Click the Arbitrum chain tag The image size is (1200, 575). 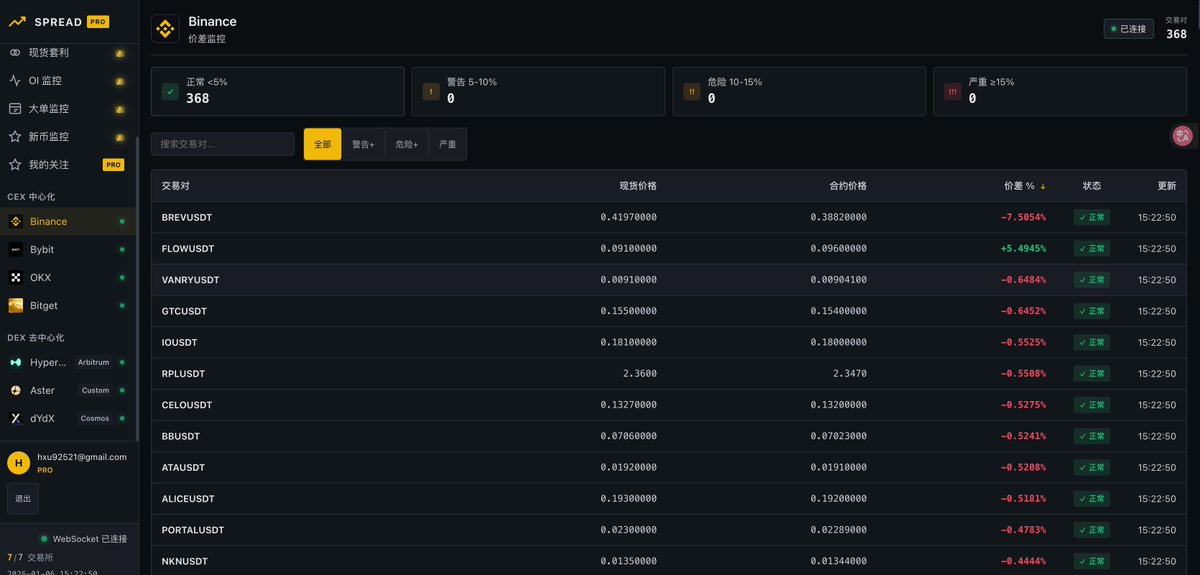[94, 362]
